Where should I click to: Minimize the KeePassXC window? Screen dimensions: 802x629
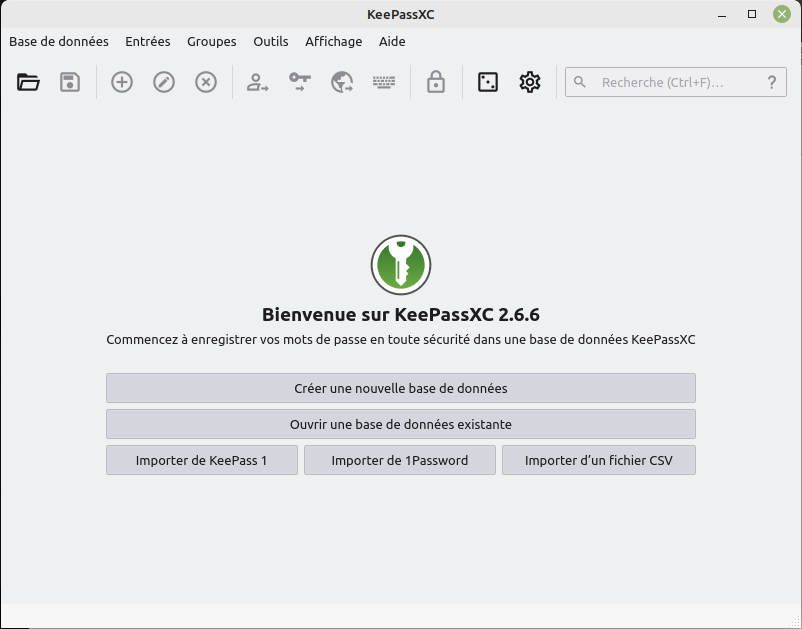click(x=722, y=14)
